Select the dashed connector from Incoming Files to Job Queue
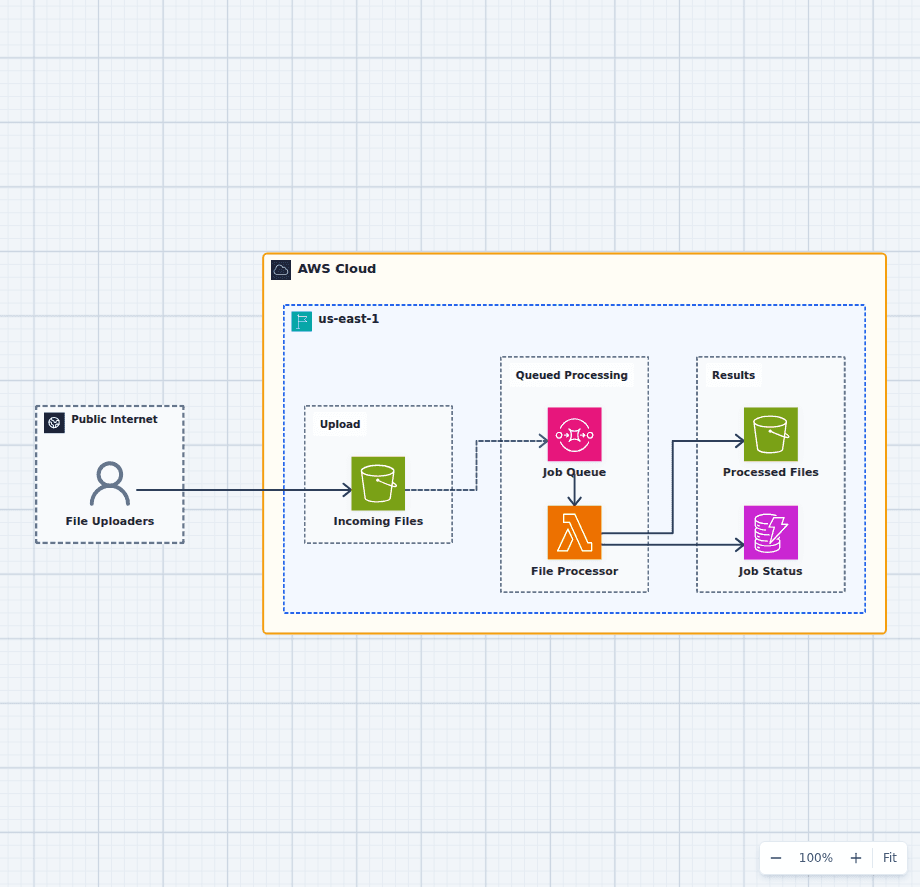Screen dimensions: 920x887 point(476,465)
